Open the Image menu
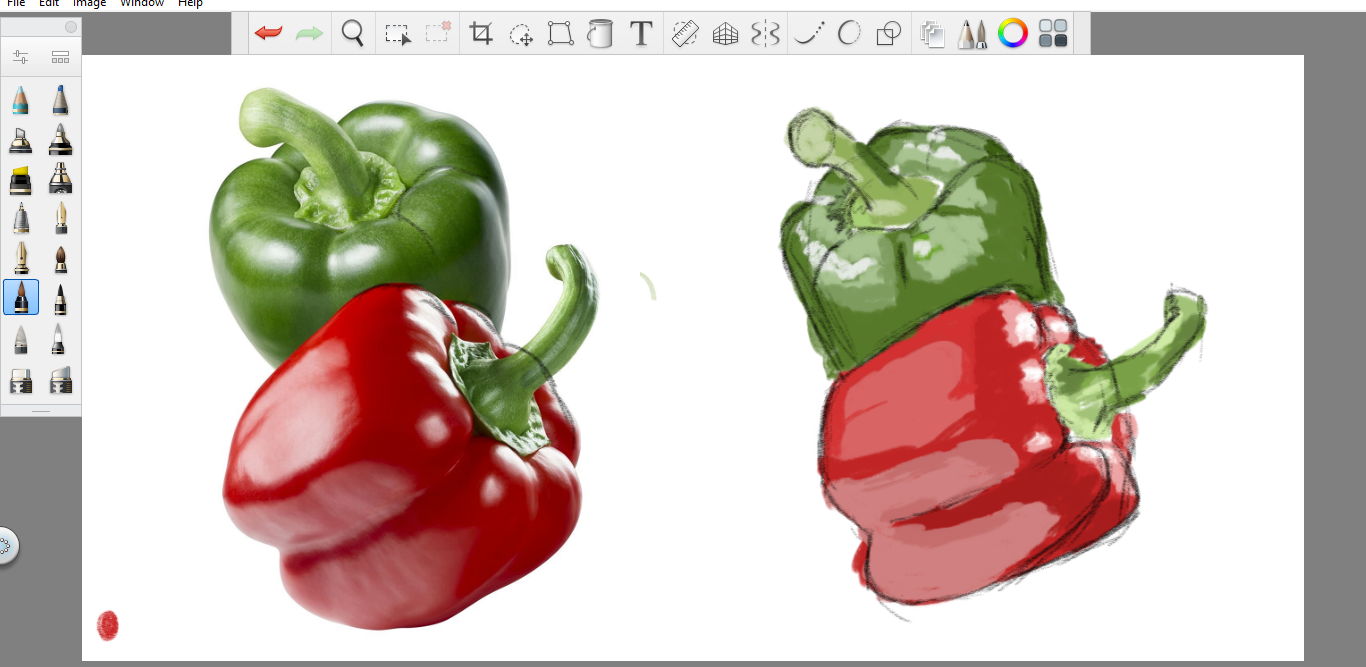1366x667 pixels. 89,3
